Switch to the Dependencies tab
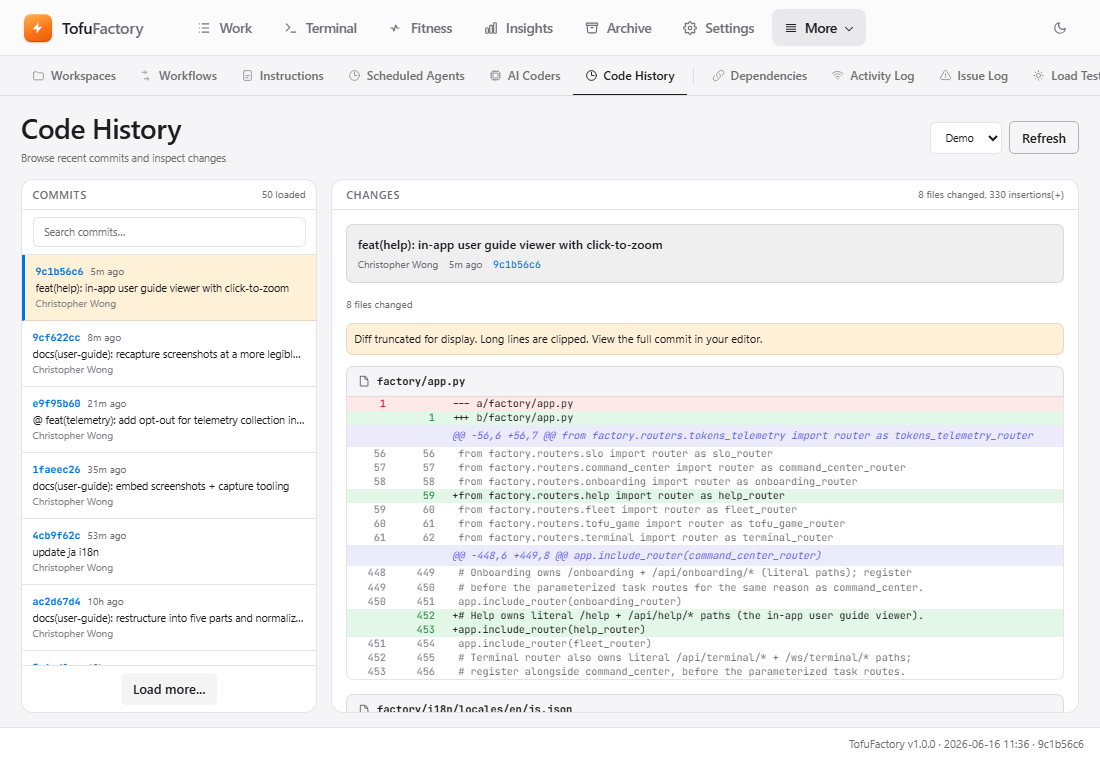The image size is (1100, 760). (x=760, y=76)
